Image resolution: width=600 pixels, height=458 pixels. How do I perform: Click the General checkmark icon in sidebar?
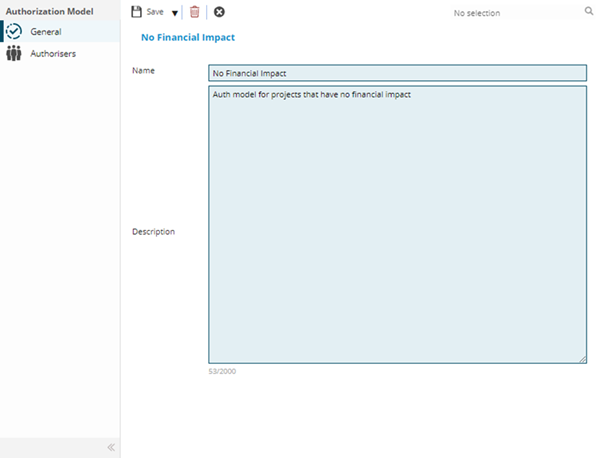click(x=14, y=32)
